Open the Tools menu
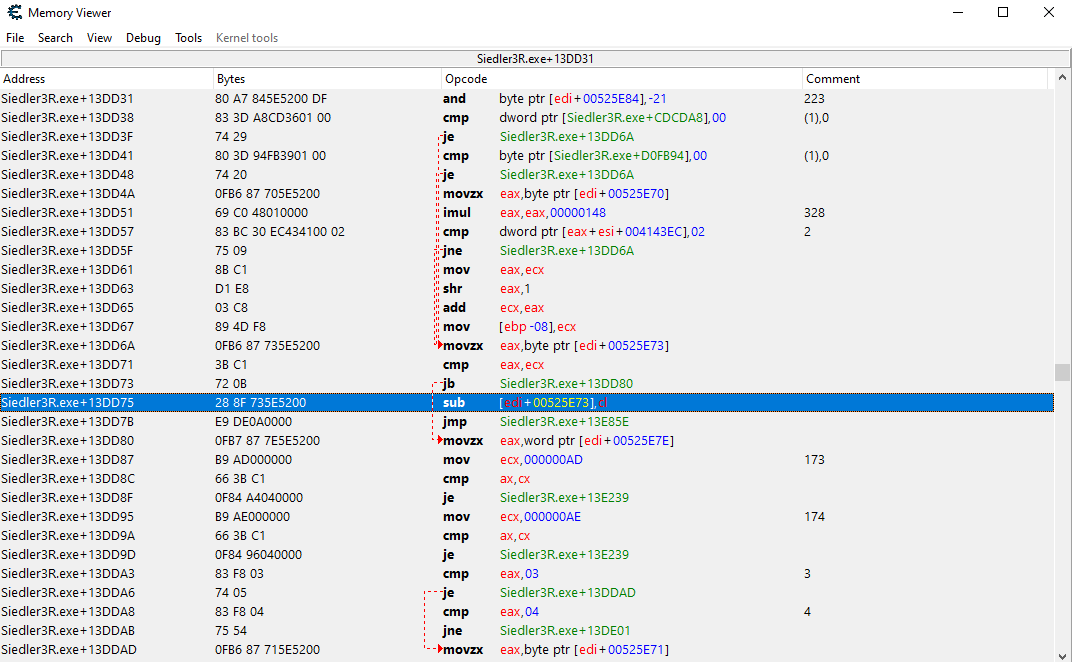Screen dimensions: 1072x662 188,38
